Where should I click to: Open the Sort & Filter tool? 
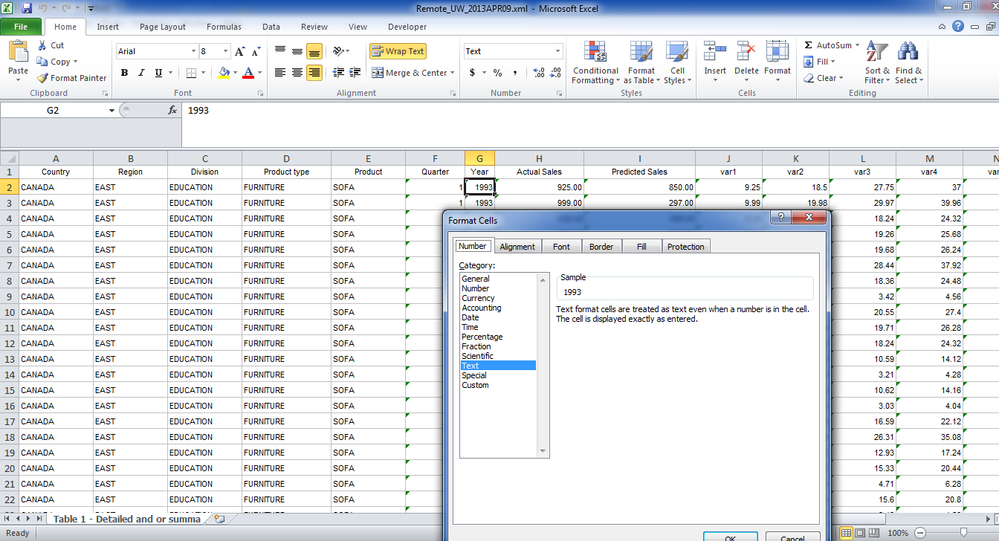click(877, 52)
